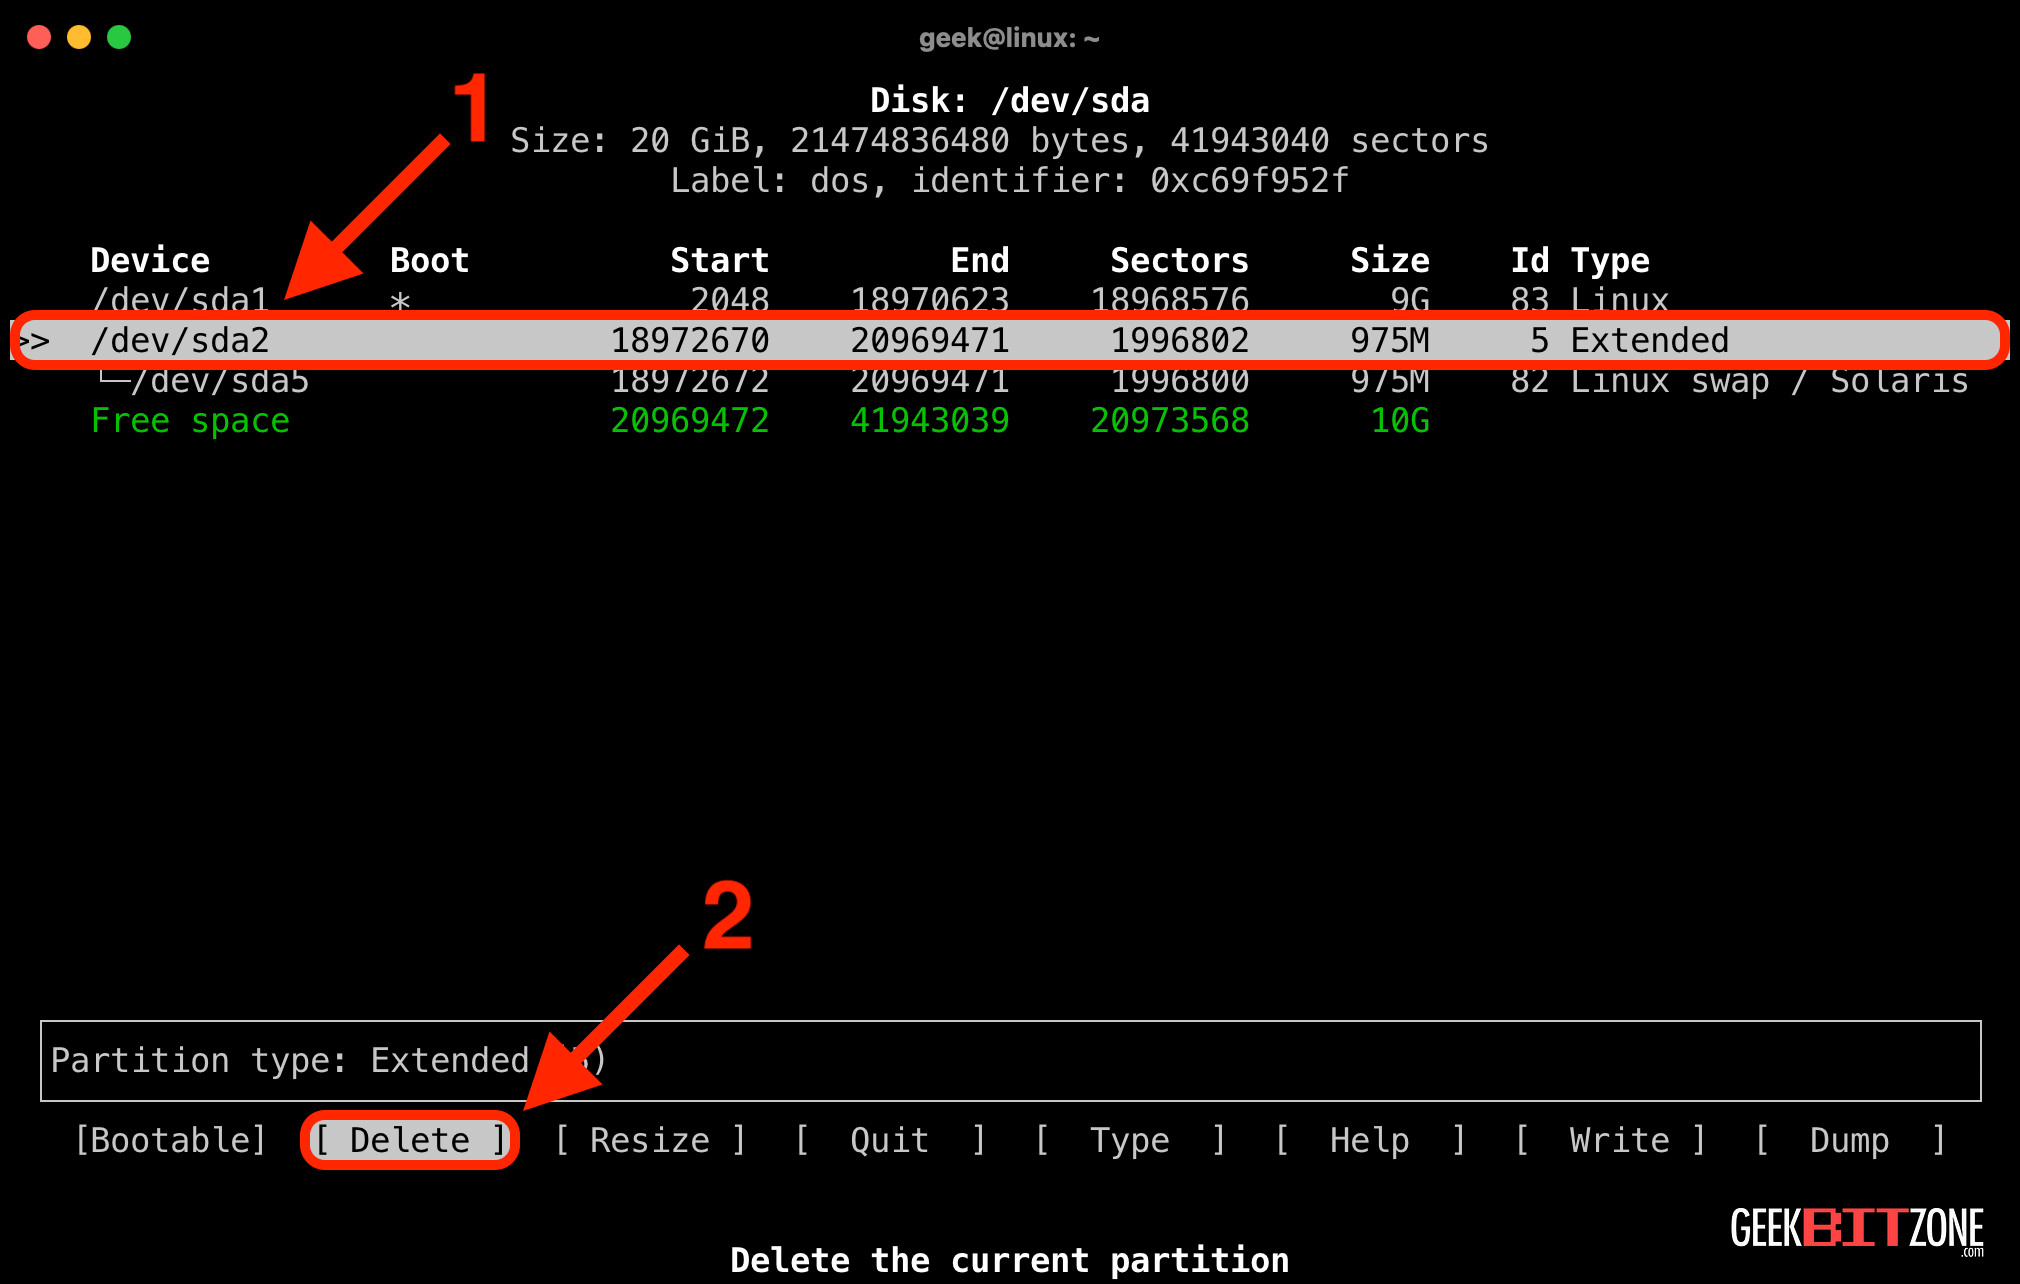Click the GeekBitZone logo
The width and height of the screenshot is (2020, 1284).
click(x=1860, y=1230)
